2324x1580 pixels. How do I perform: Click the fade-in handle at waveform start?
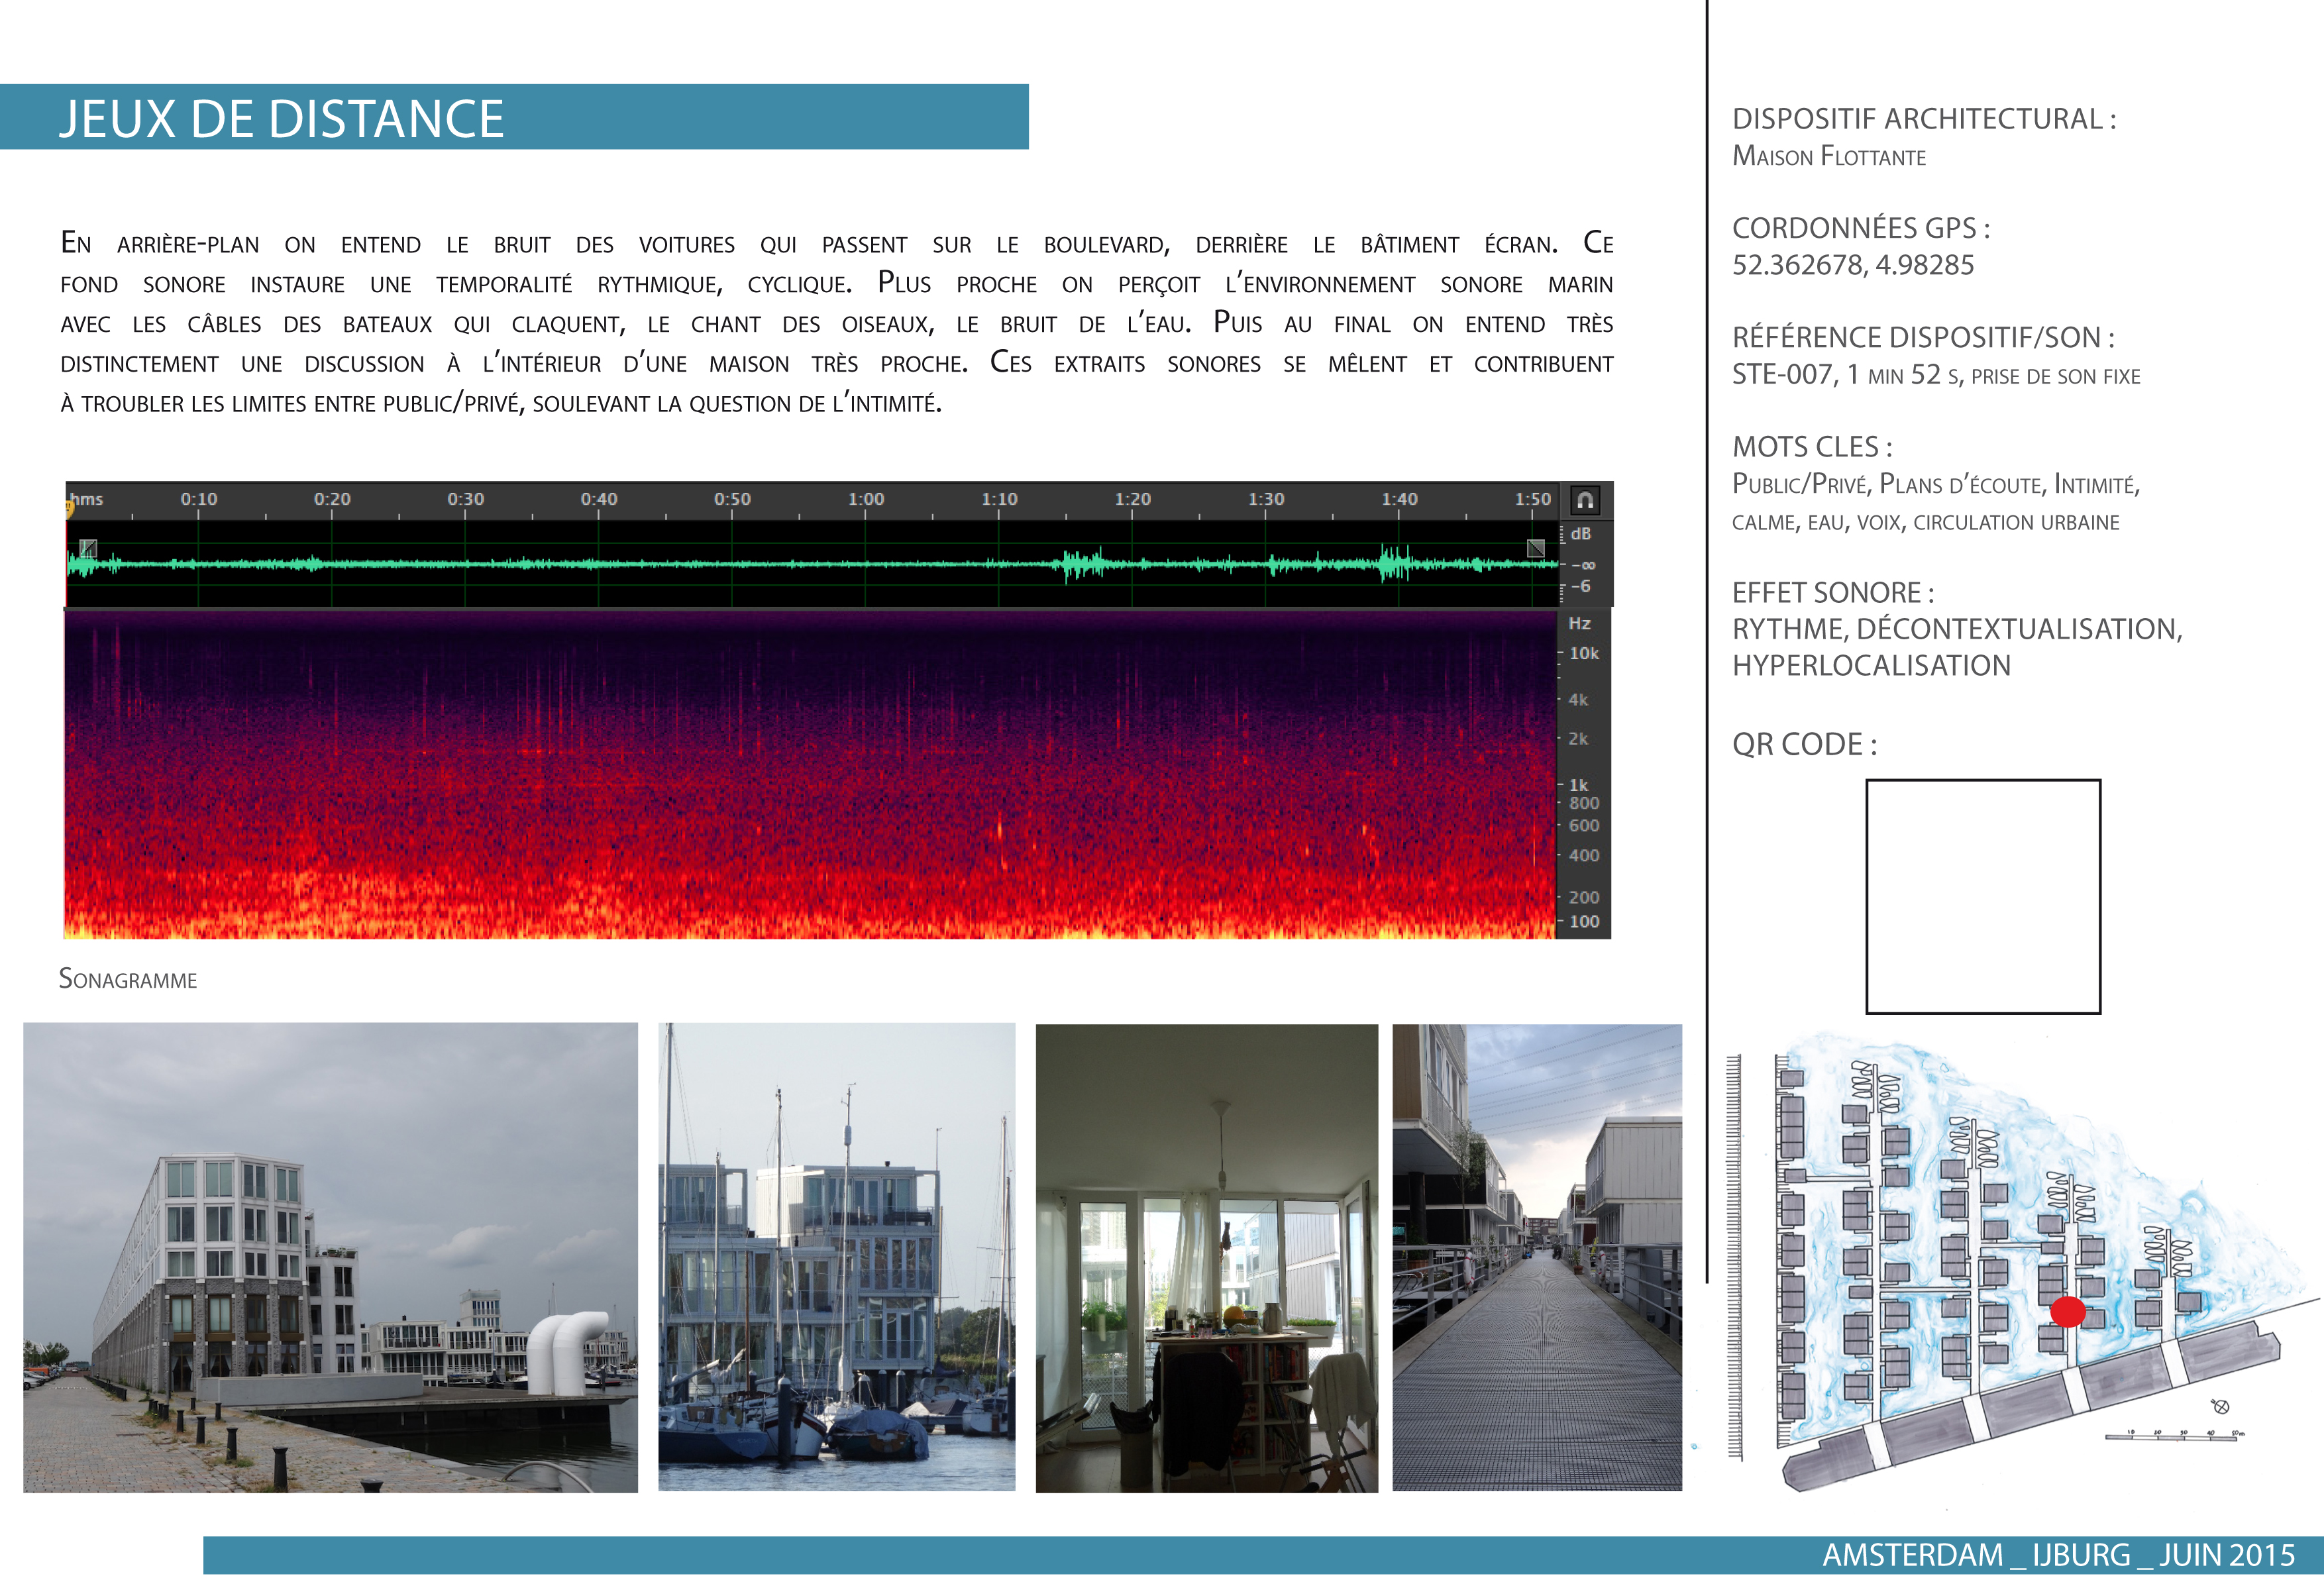[88, 548]
